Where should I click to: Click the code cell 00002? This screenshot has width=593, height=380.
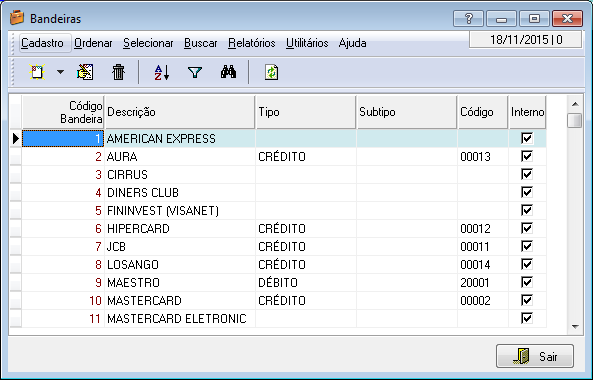483,301
